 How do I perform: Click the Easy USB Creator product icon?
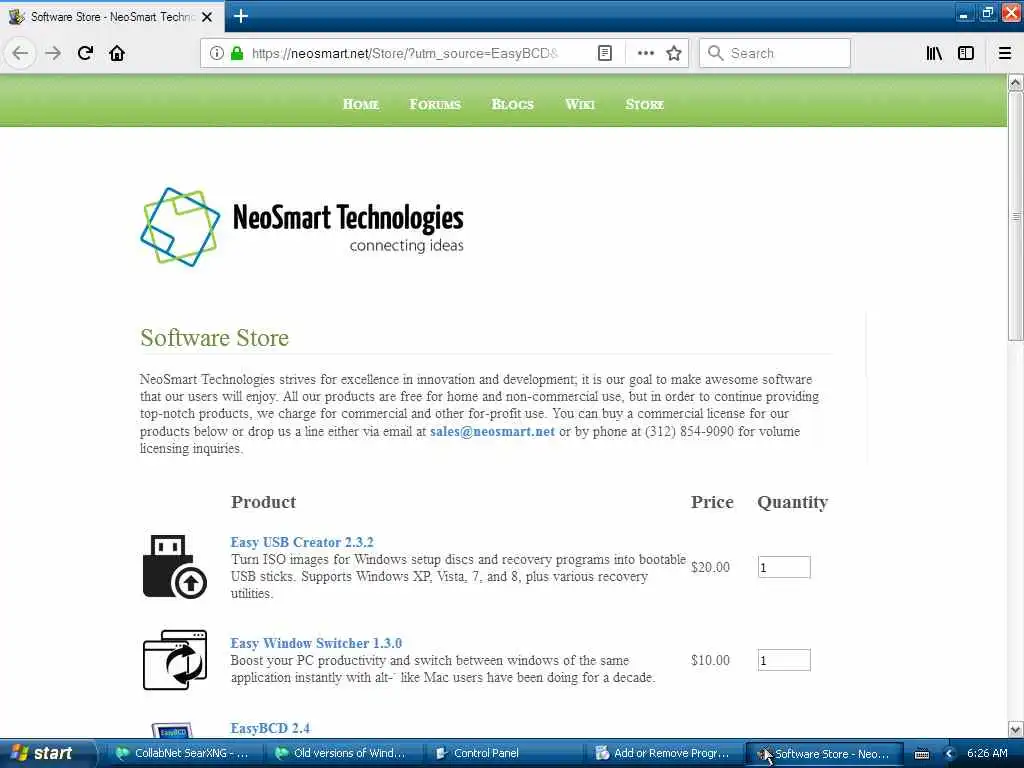[x=174, y=566]
